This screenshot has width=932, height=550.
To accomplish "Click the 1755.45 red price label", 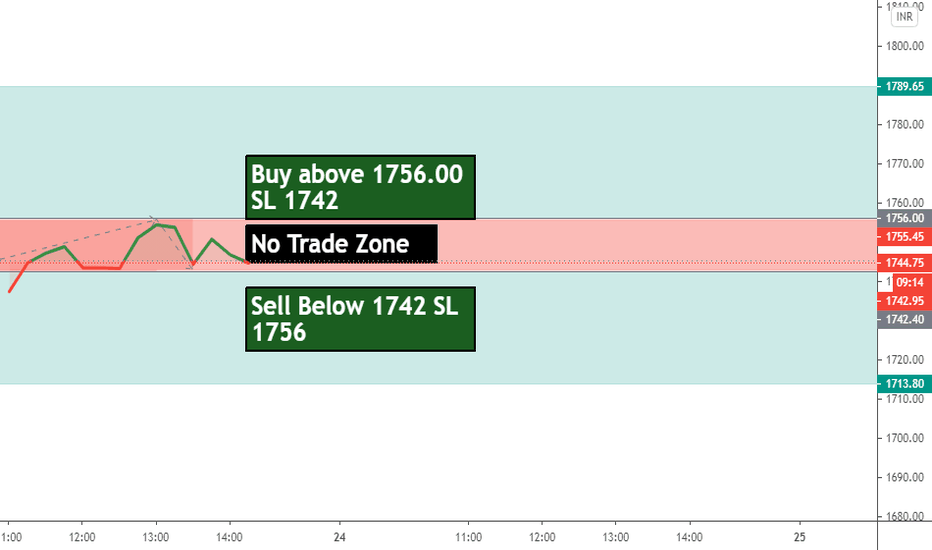I will (905, 237).
